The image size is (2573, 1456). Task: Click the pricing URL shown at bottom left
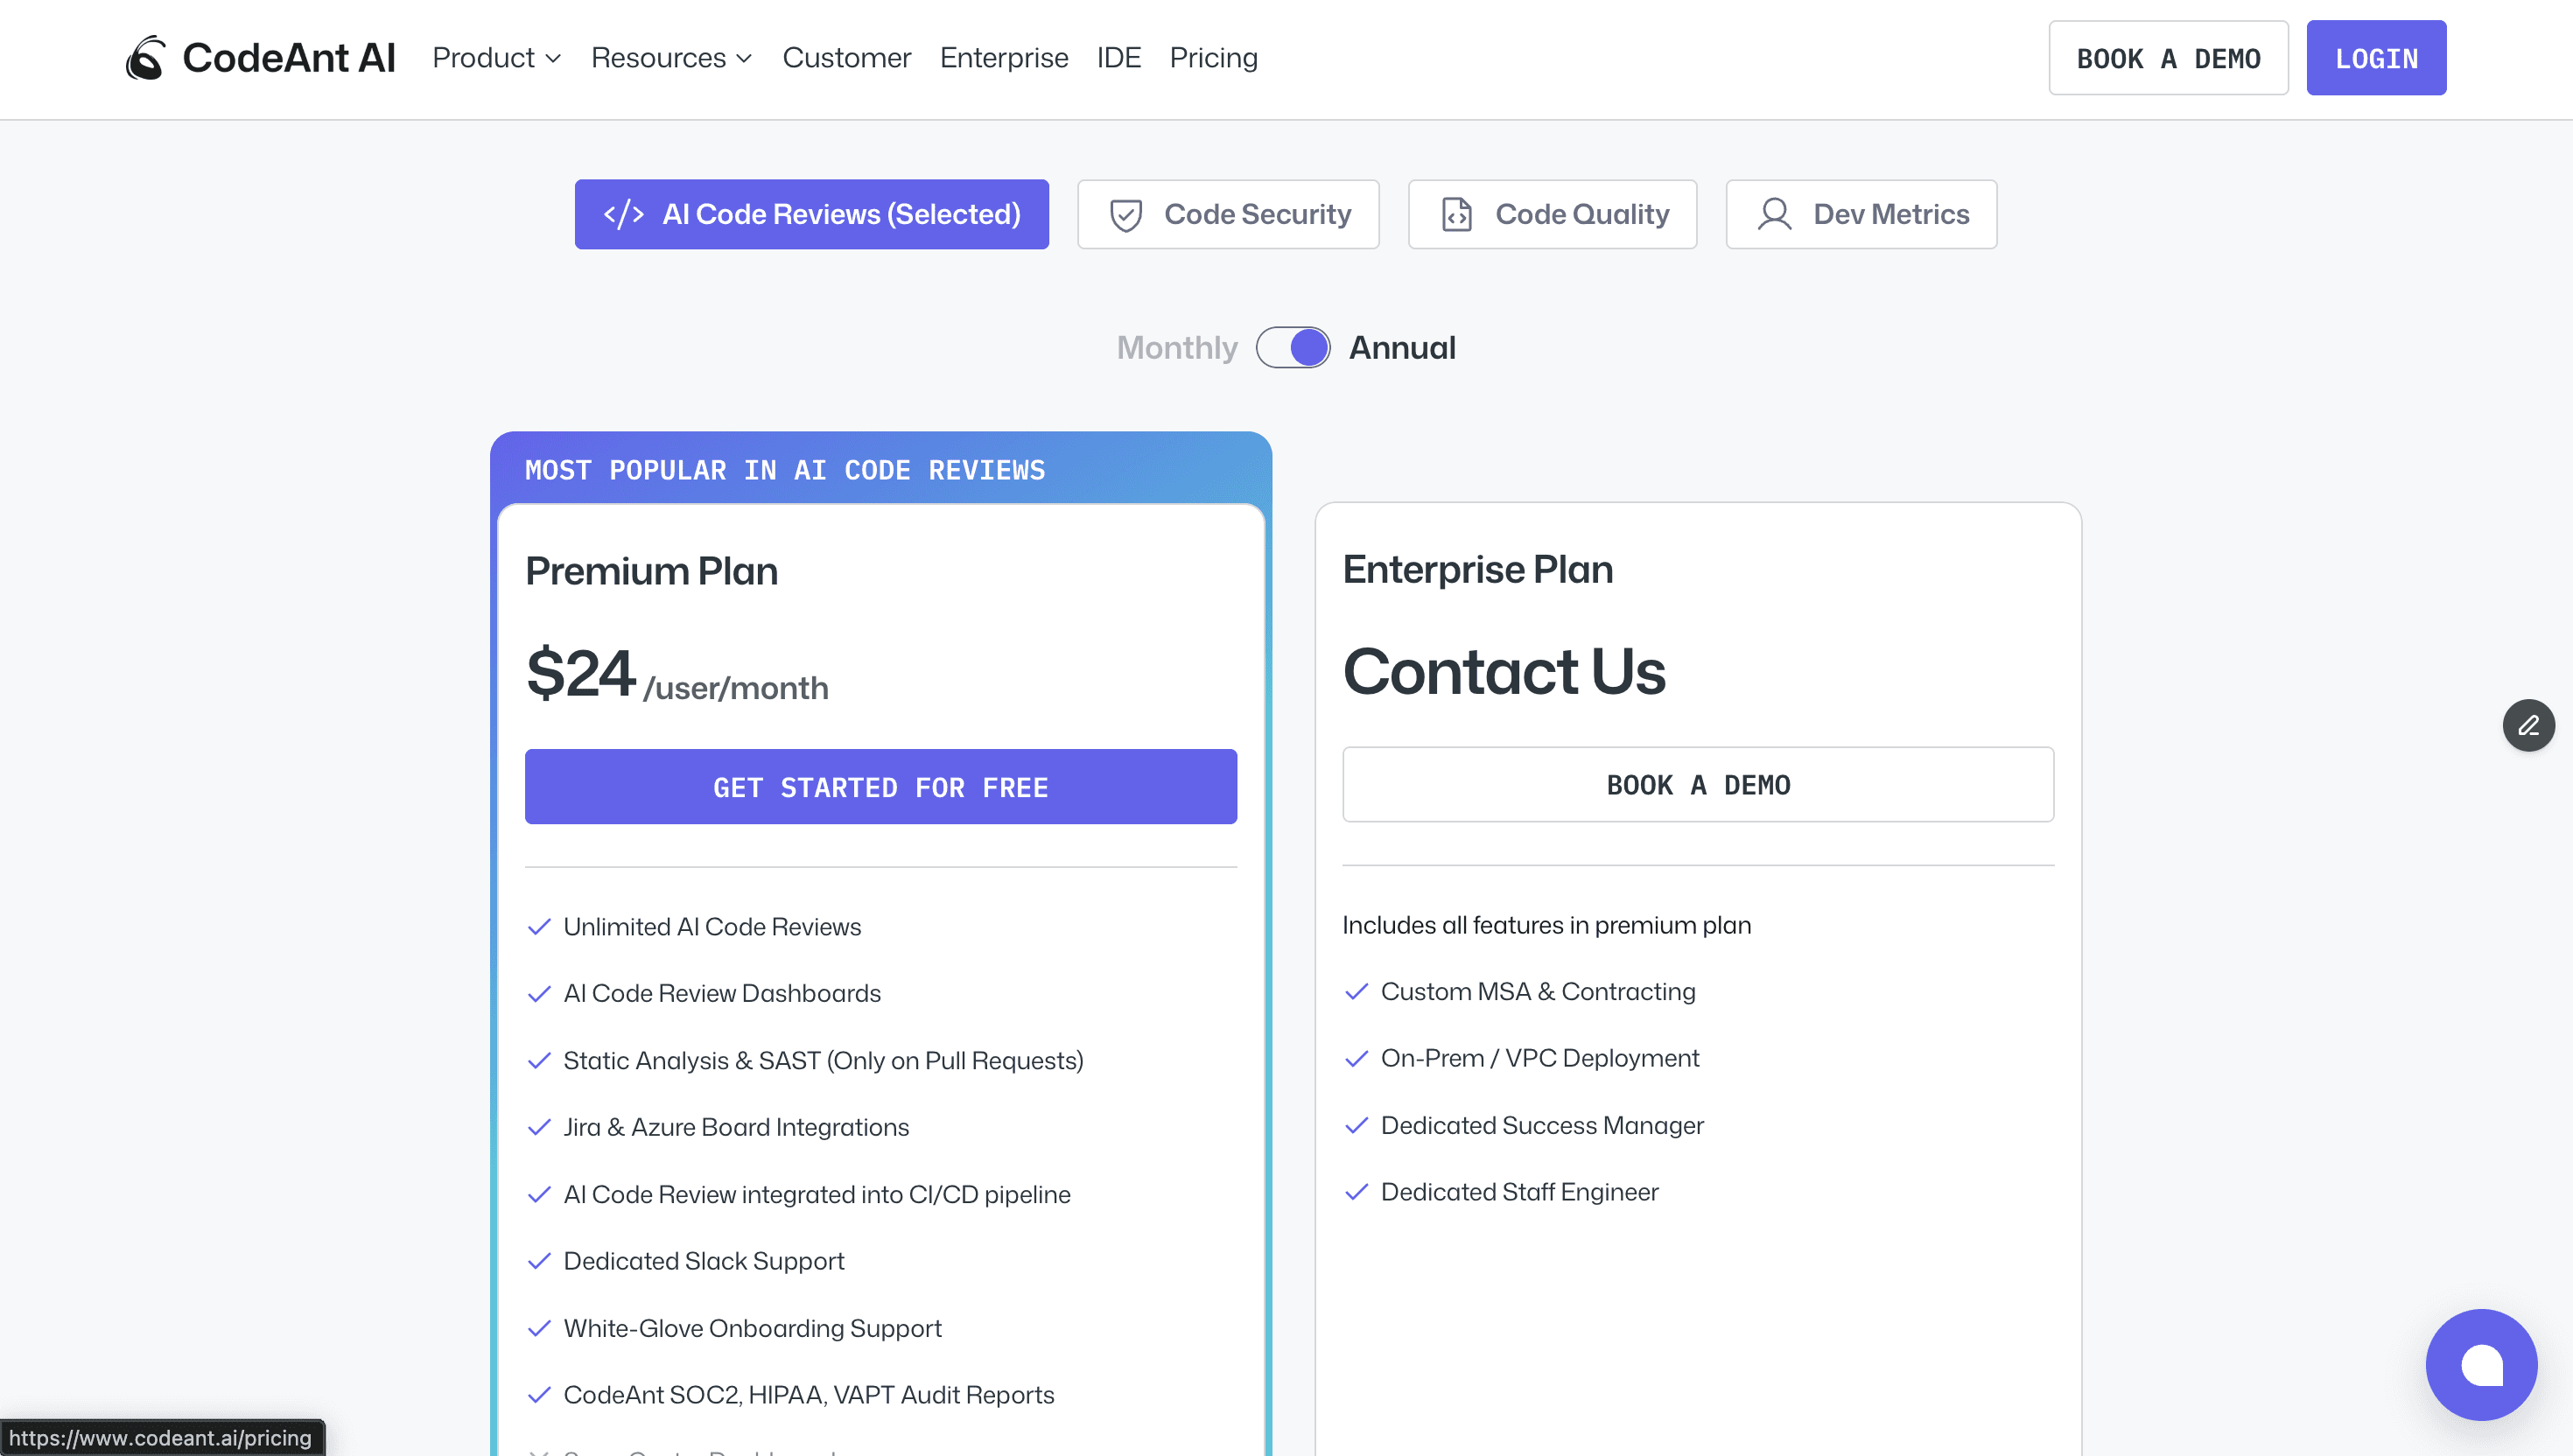click(162, 1438)
